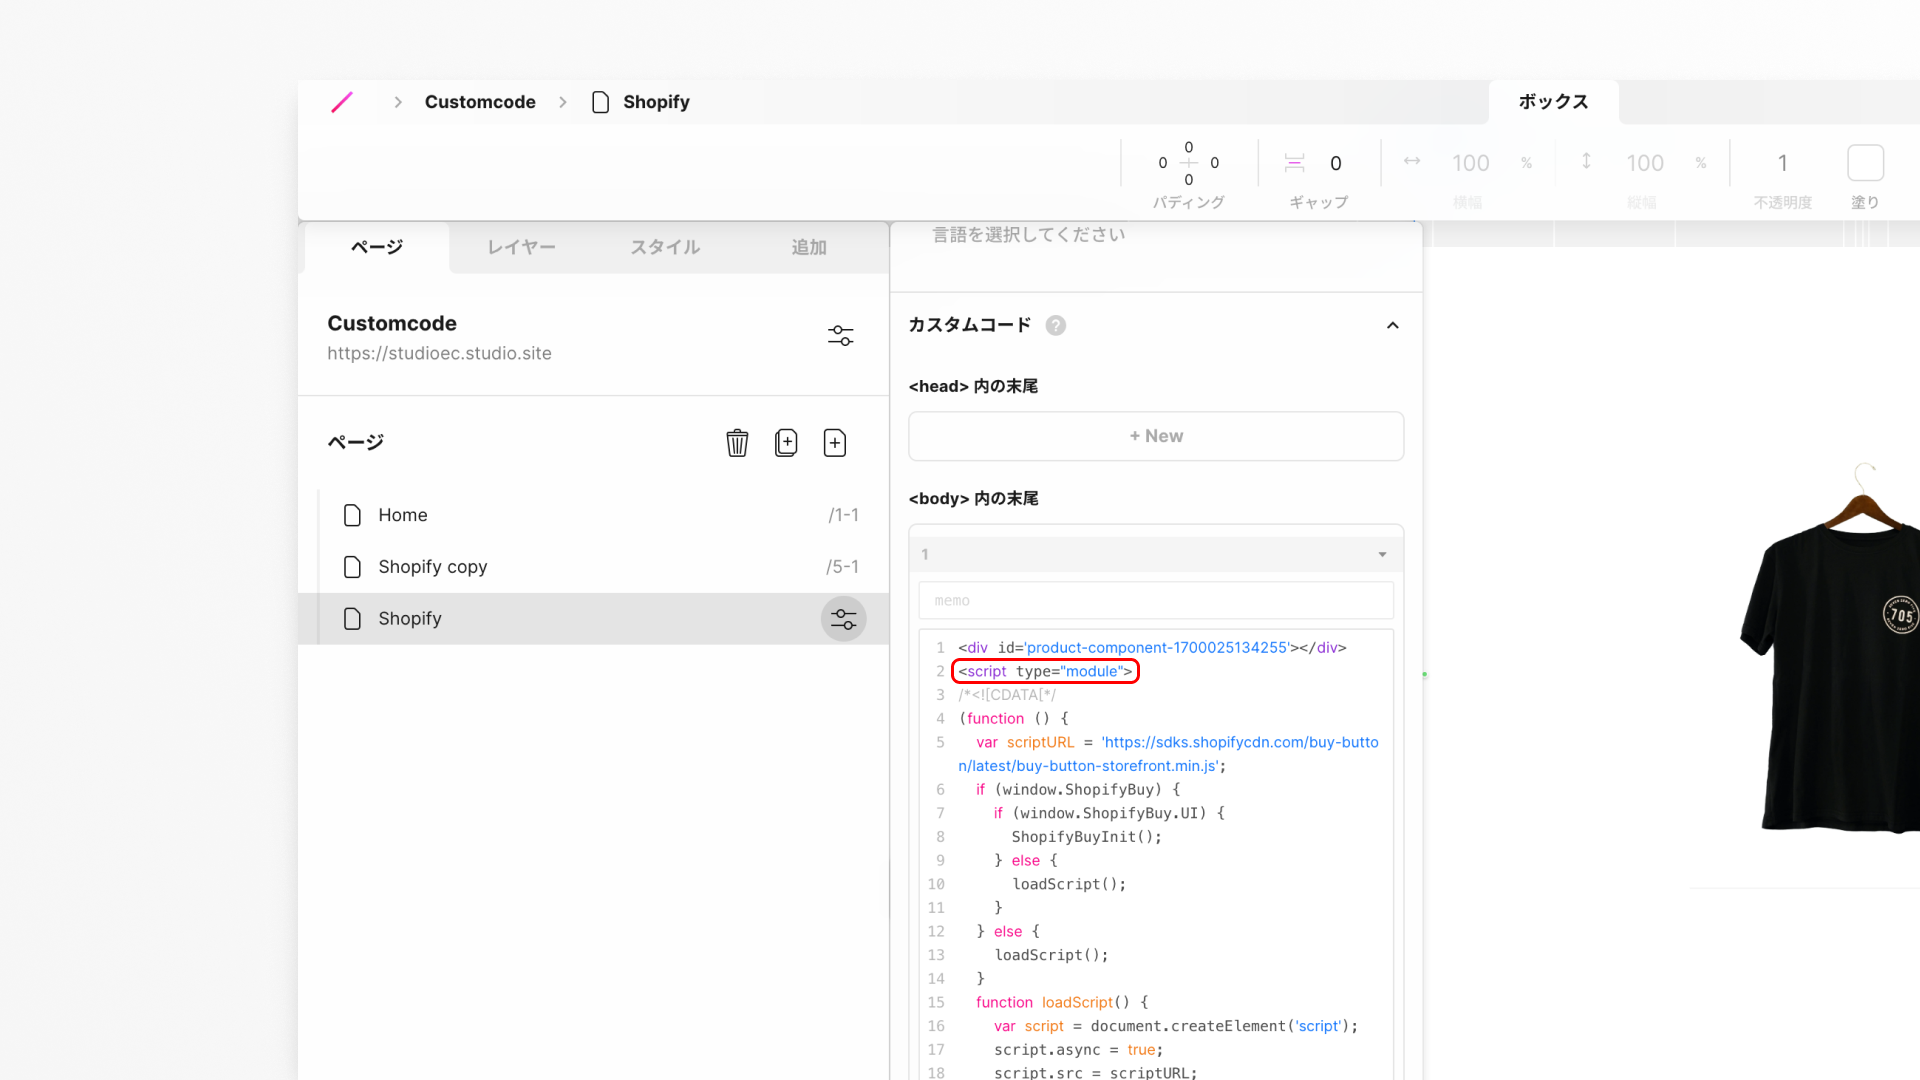
Task: Click the padding top value
Action: [x=1189, y=148]
